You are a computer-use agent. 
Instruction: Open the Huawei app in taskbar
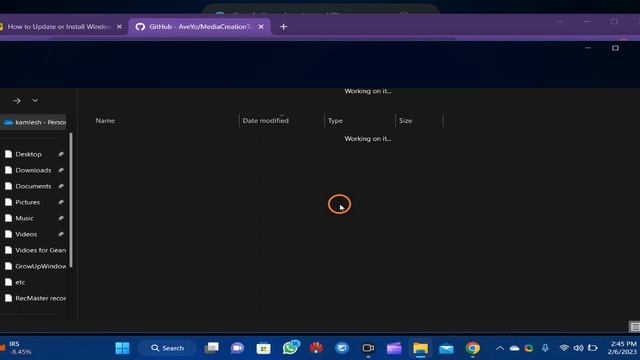point(316,348)
